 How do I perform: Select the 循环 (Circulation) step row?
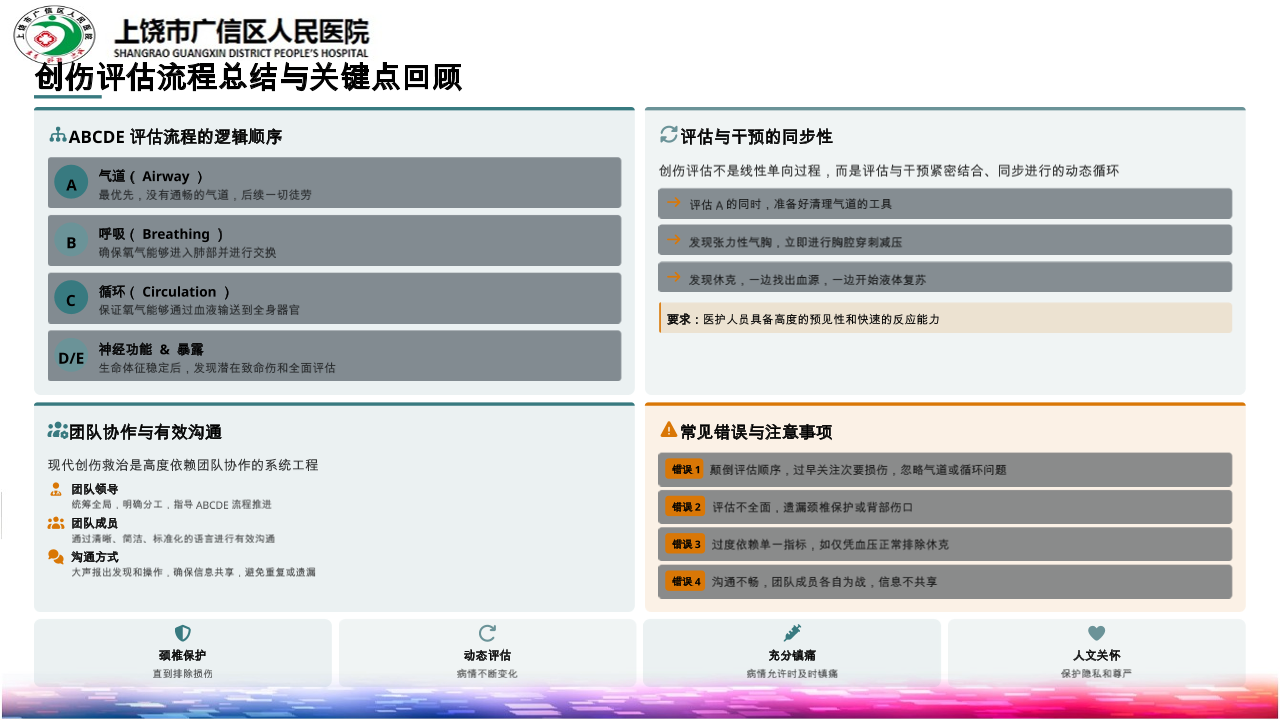[334, 299]
